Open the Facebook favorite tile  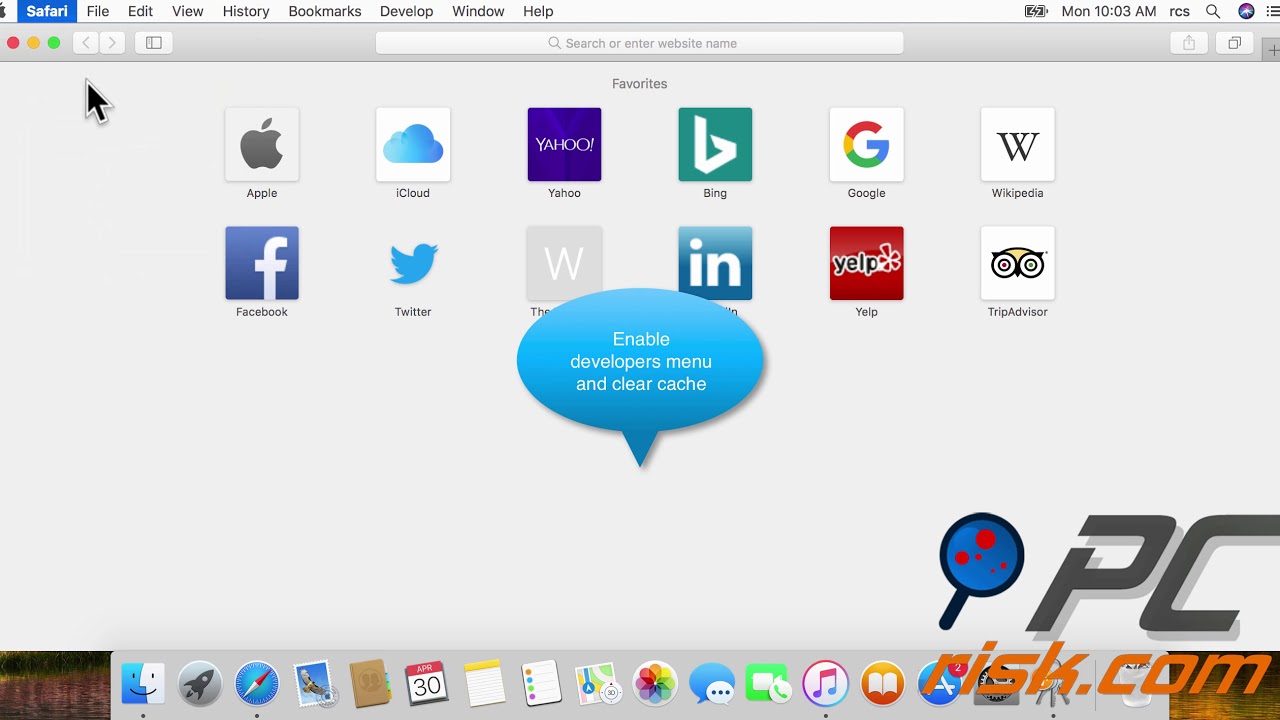(x=262, y=264)
